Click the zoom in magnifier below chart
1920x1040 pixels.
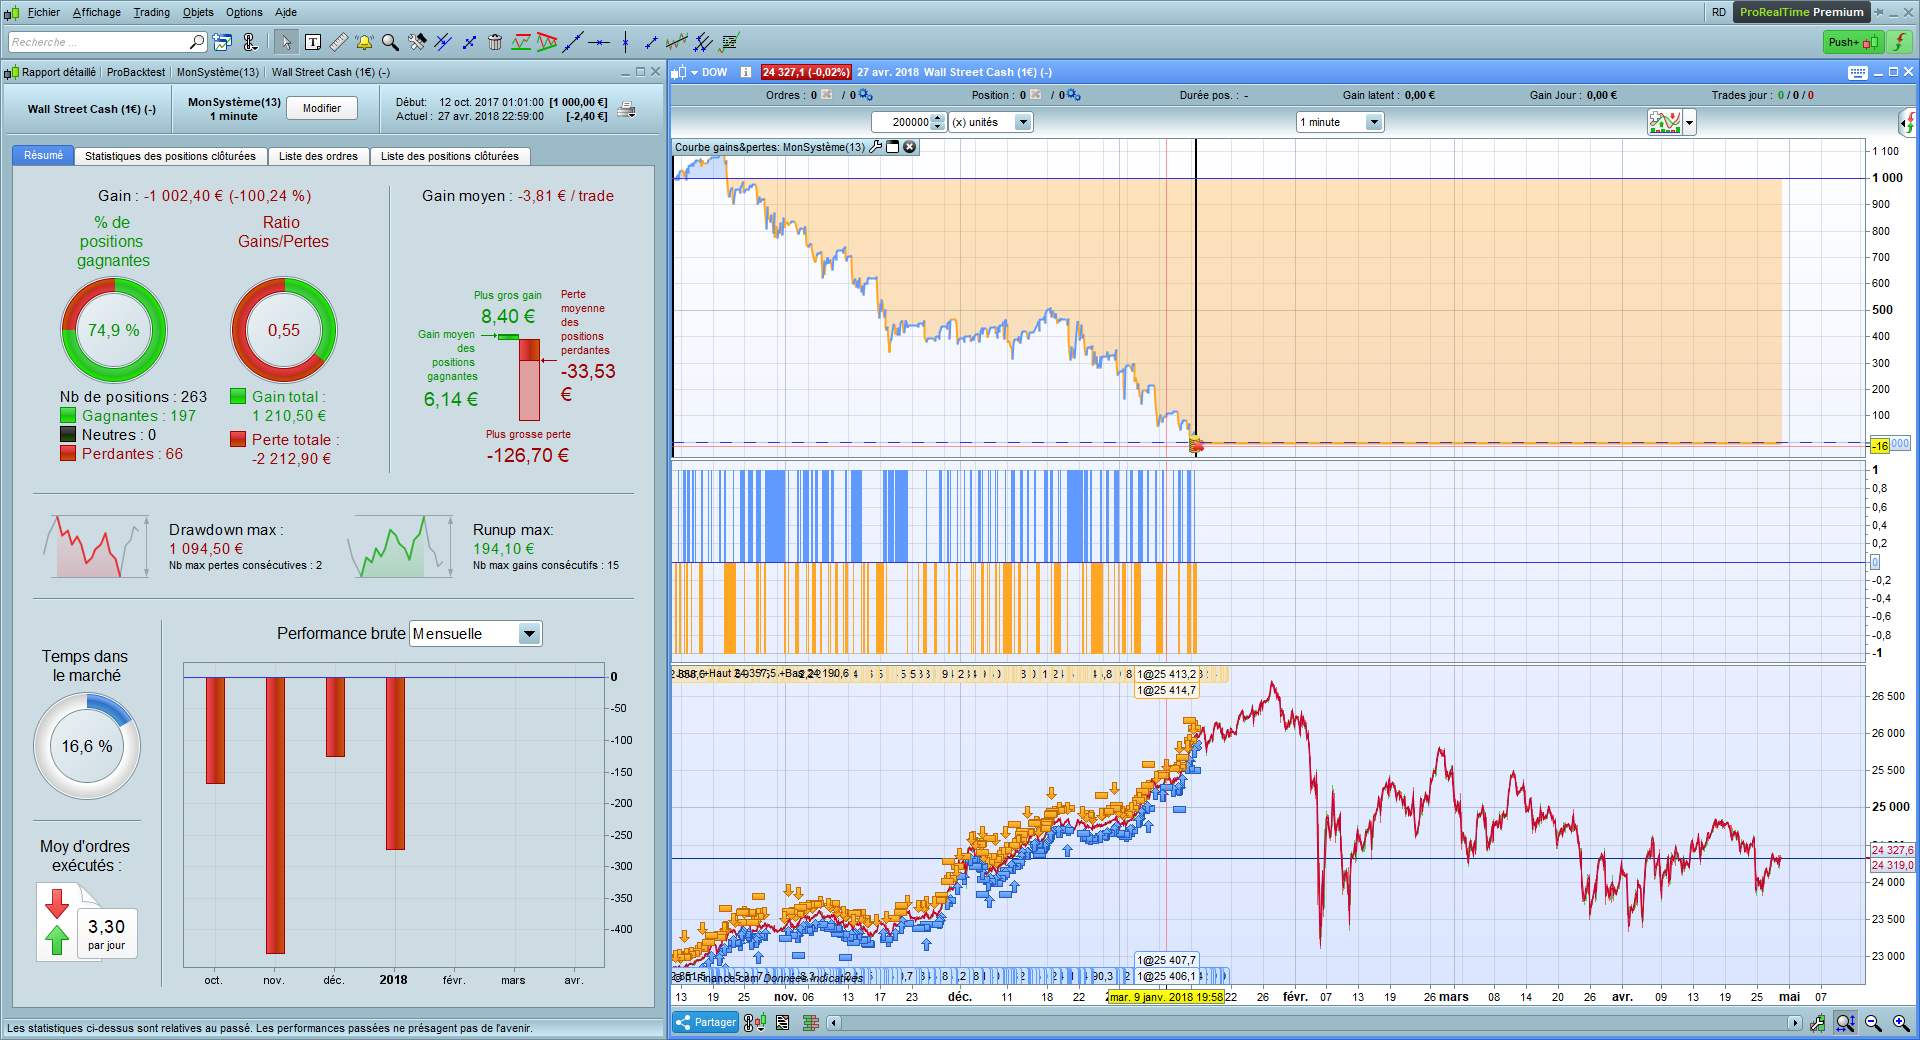point(1900,1023)
